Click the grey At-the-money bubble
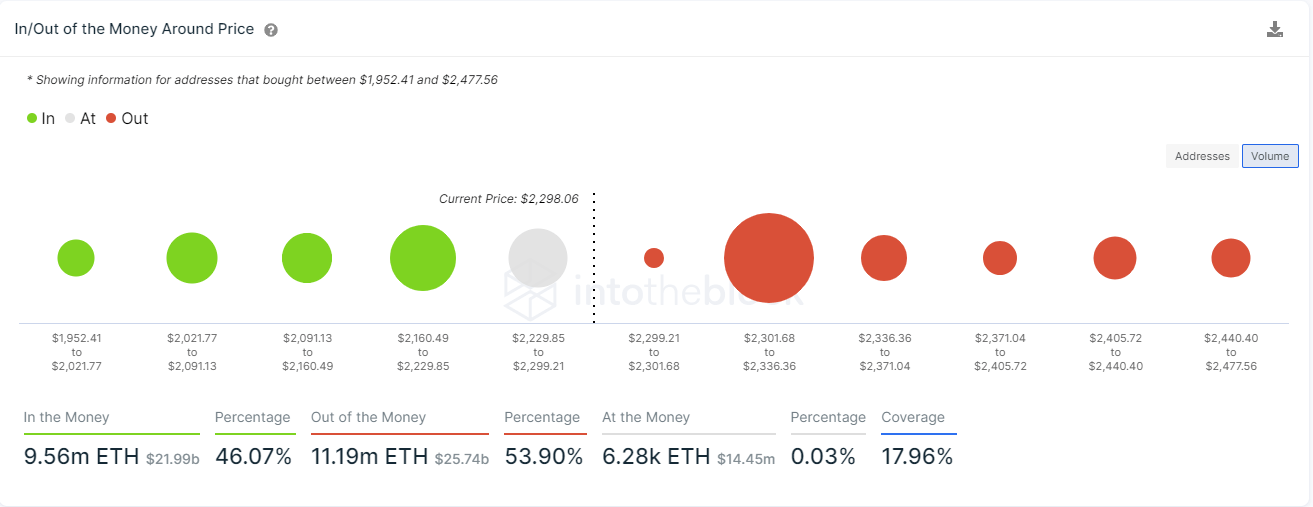 pos(538,258)
